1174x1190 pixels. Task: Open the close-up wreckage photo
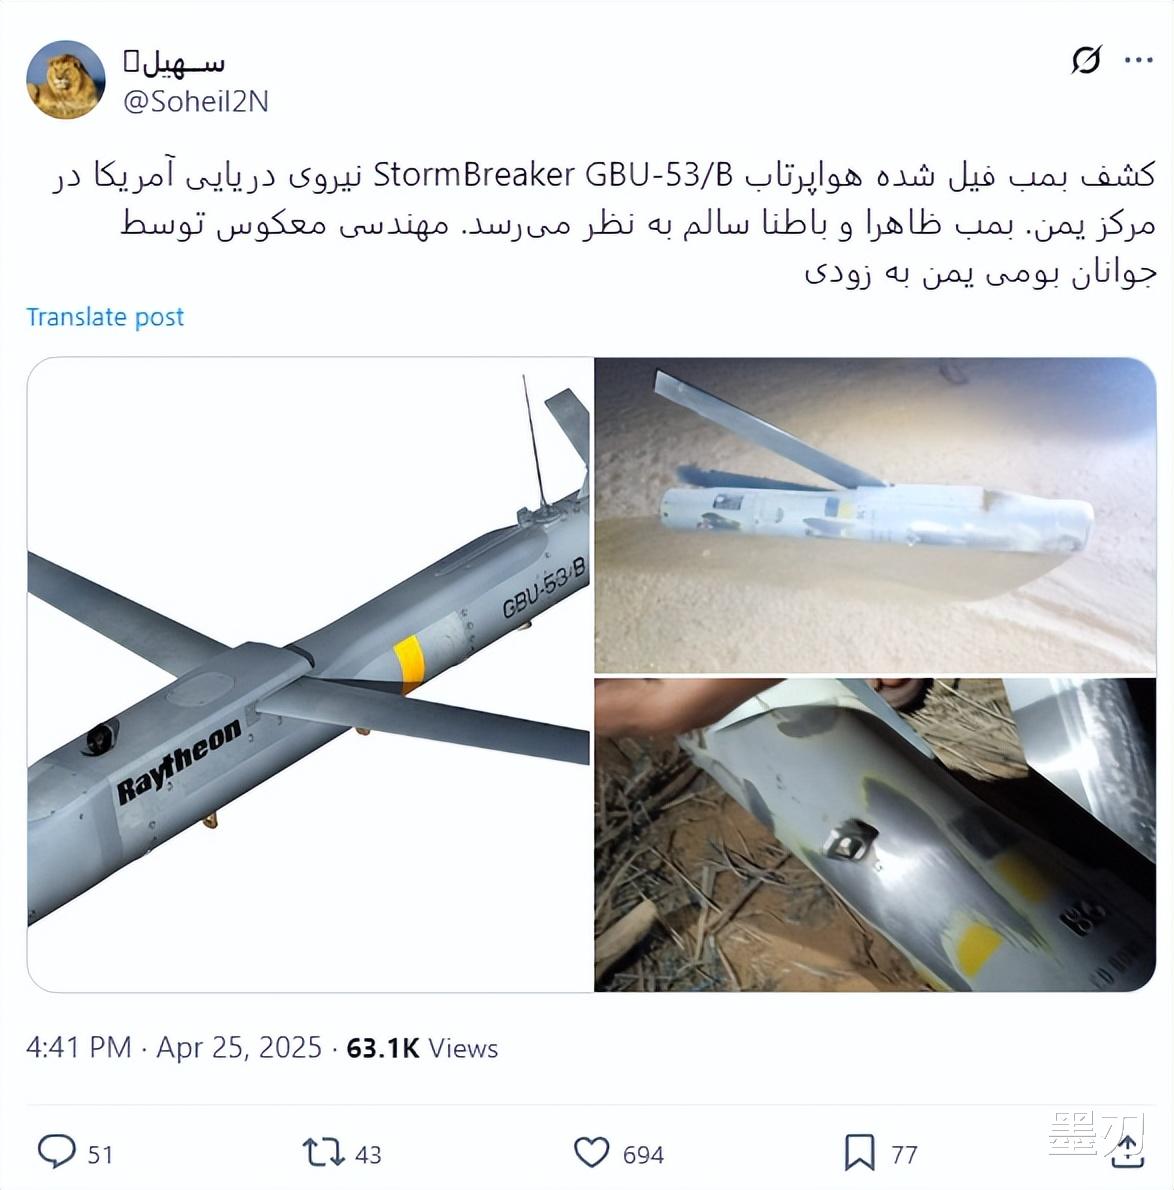[875, 835]
